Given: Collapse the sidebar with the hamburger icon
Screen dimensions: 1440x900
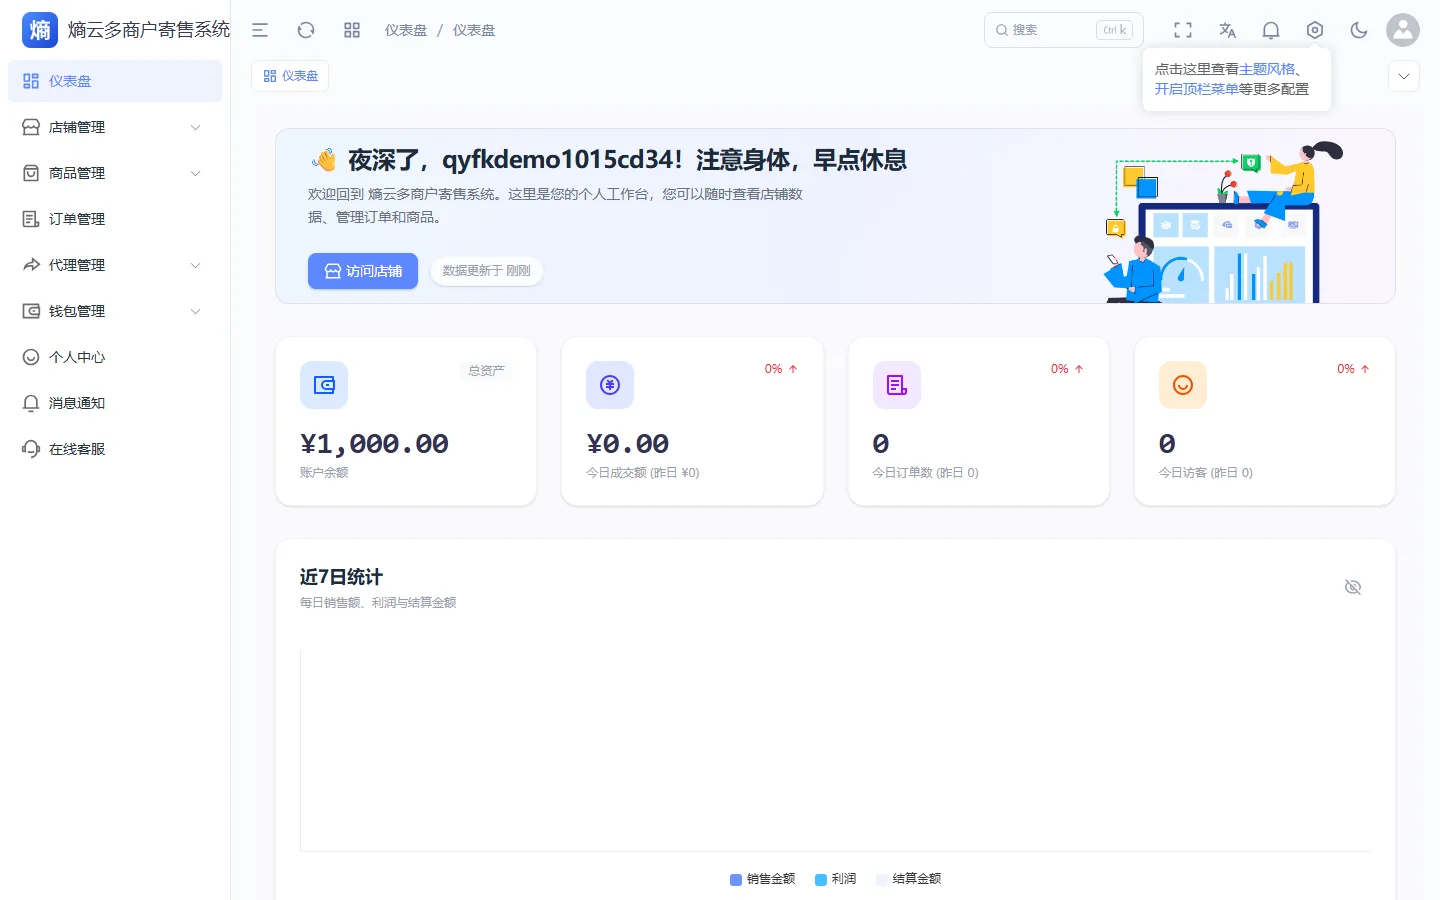Looking at the screenshot, I should click(260, 30).
